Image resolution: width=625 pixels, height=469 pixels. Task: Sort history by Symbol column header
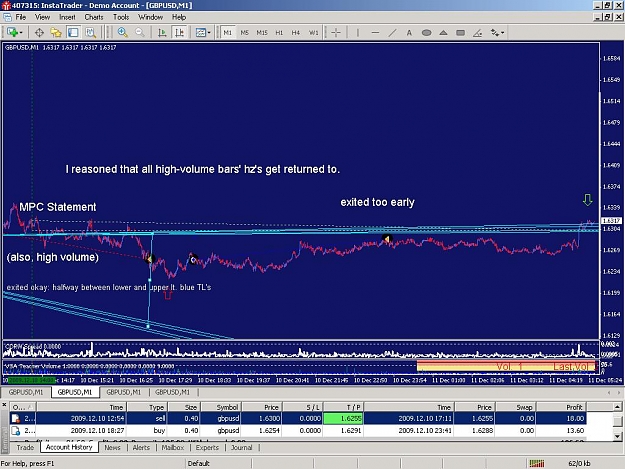(x=221, y=407)
